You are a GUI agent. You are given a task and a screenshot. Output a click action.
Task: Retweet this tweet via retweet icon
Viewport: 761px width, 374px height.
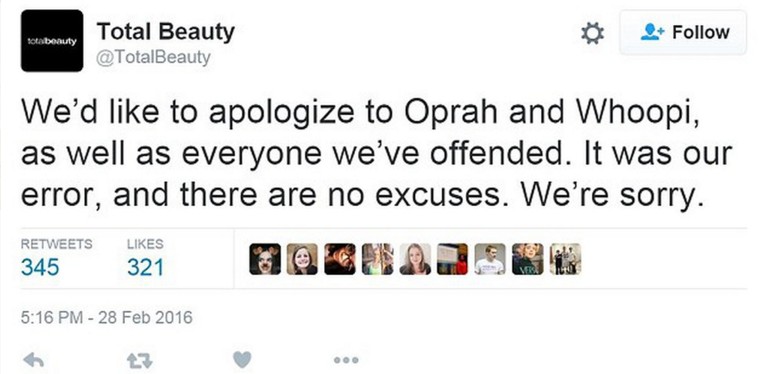coord(139,360)
